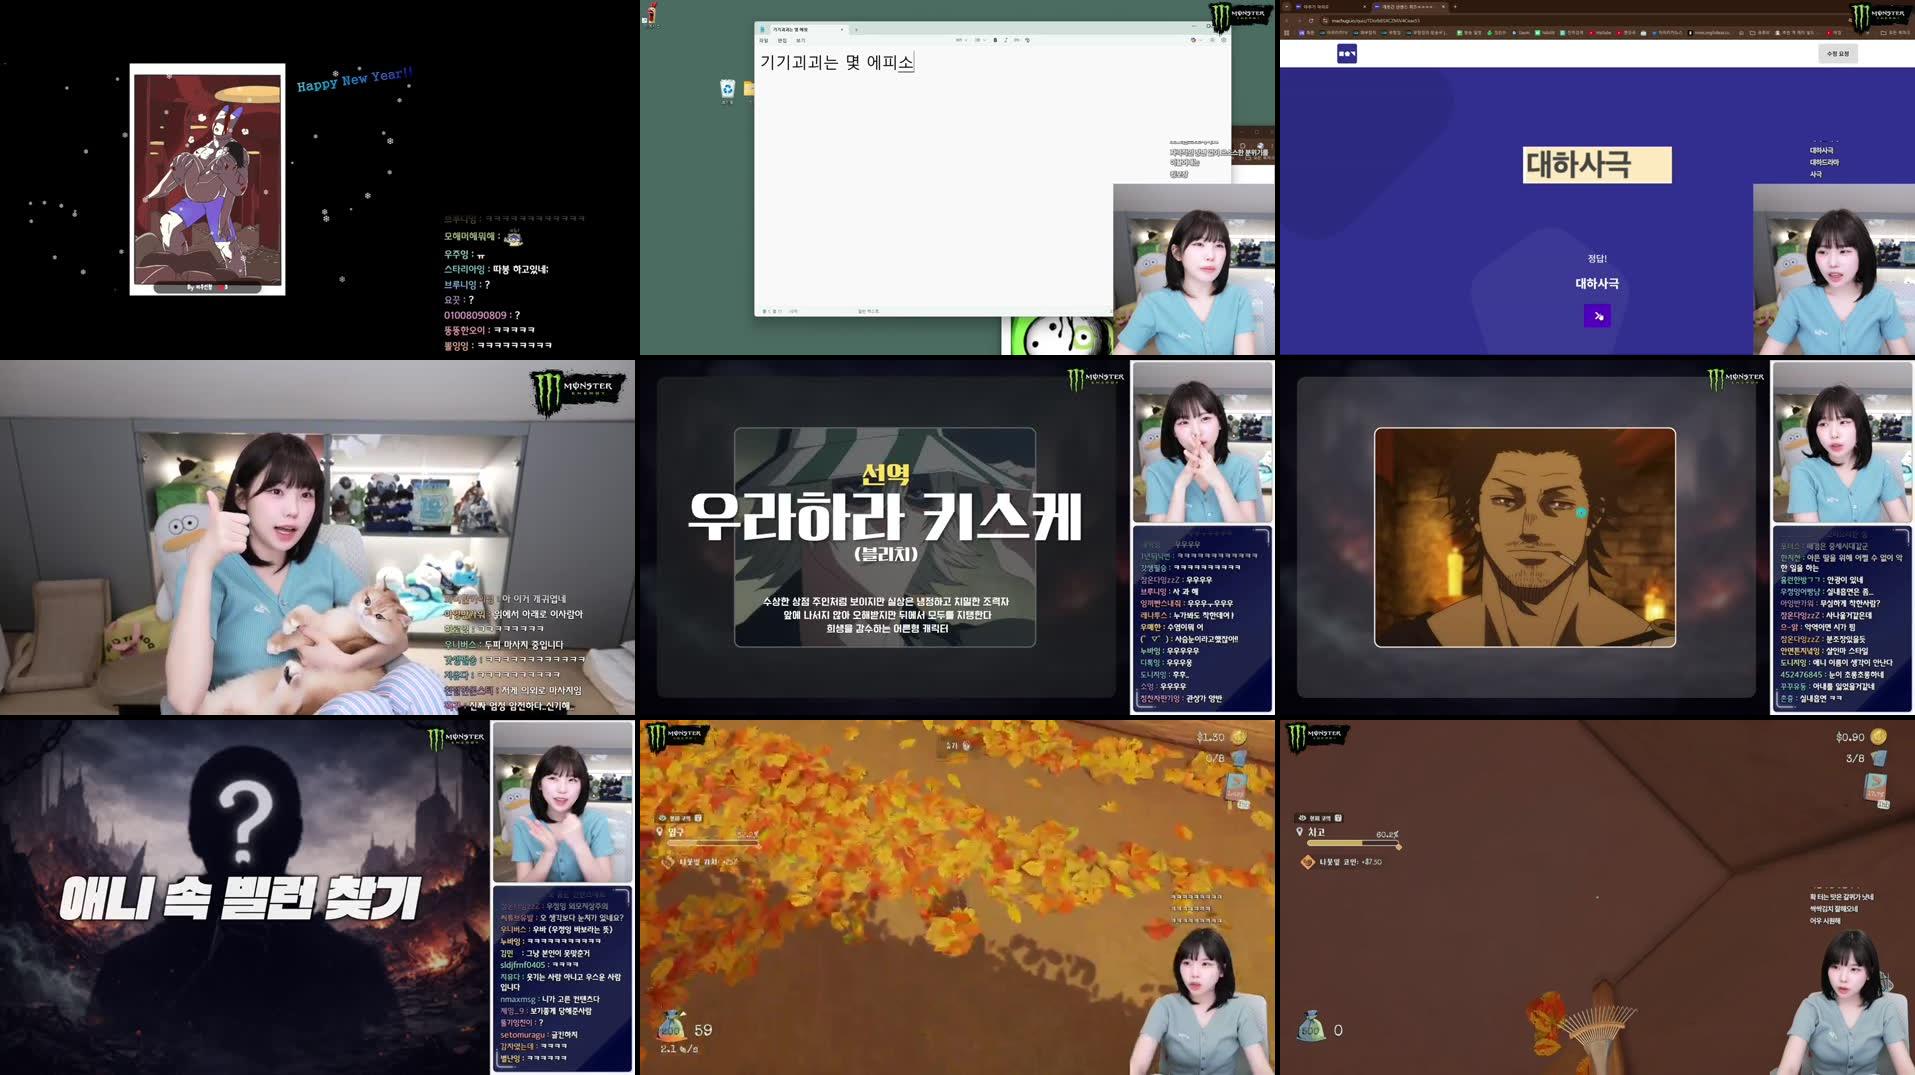The image size is (1915, 1075).
Task: Open the font size dropdown in Notepad's toolbar
Action: pyautogui.click(x=978, y=40)
